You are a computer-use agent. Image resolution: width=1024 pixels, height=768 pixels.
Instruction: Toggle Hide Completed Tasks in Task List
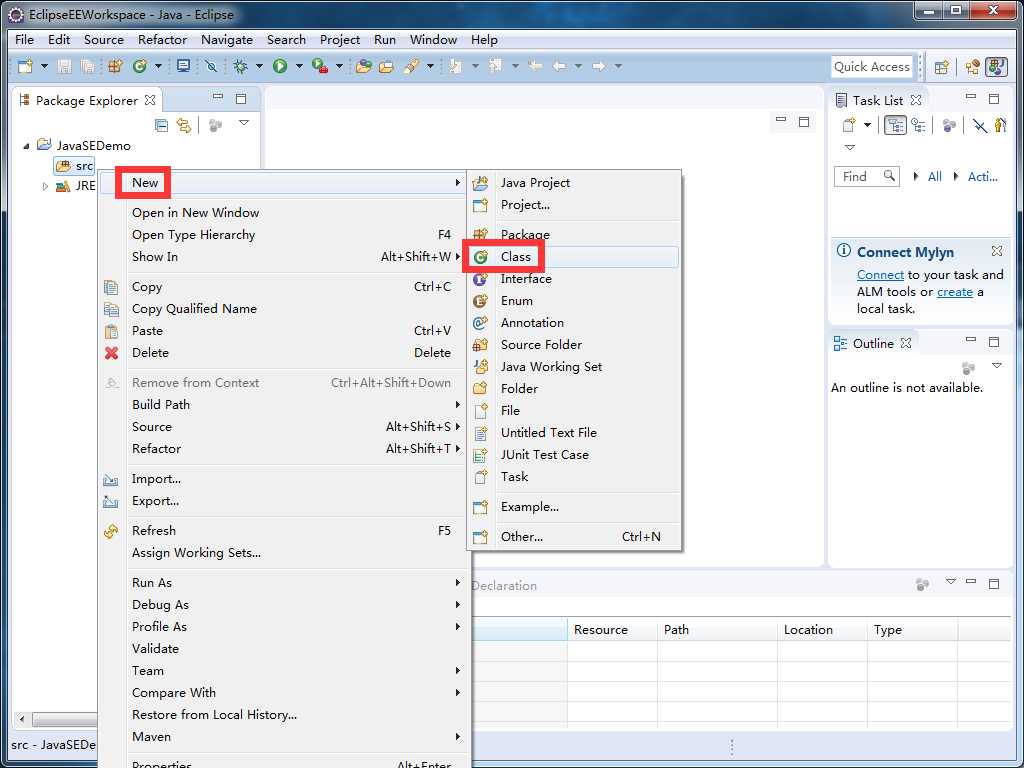[979, 125]
